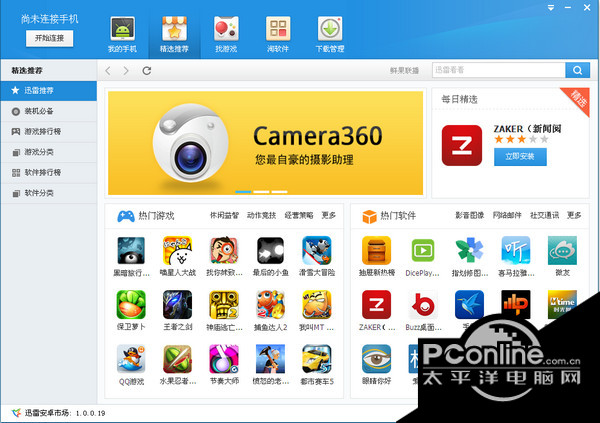Click the 休闲益智 game category link

coord(224,216)
